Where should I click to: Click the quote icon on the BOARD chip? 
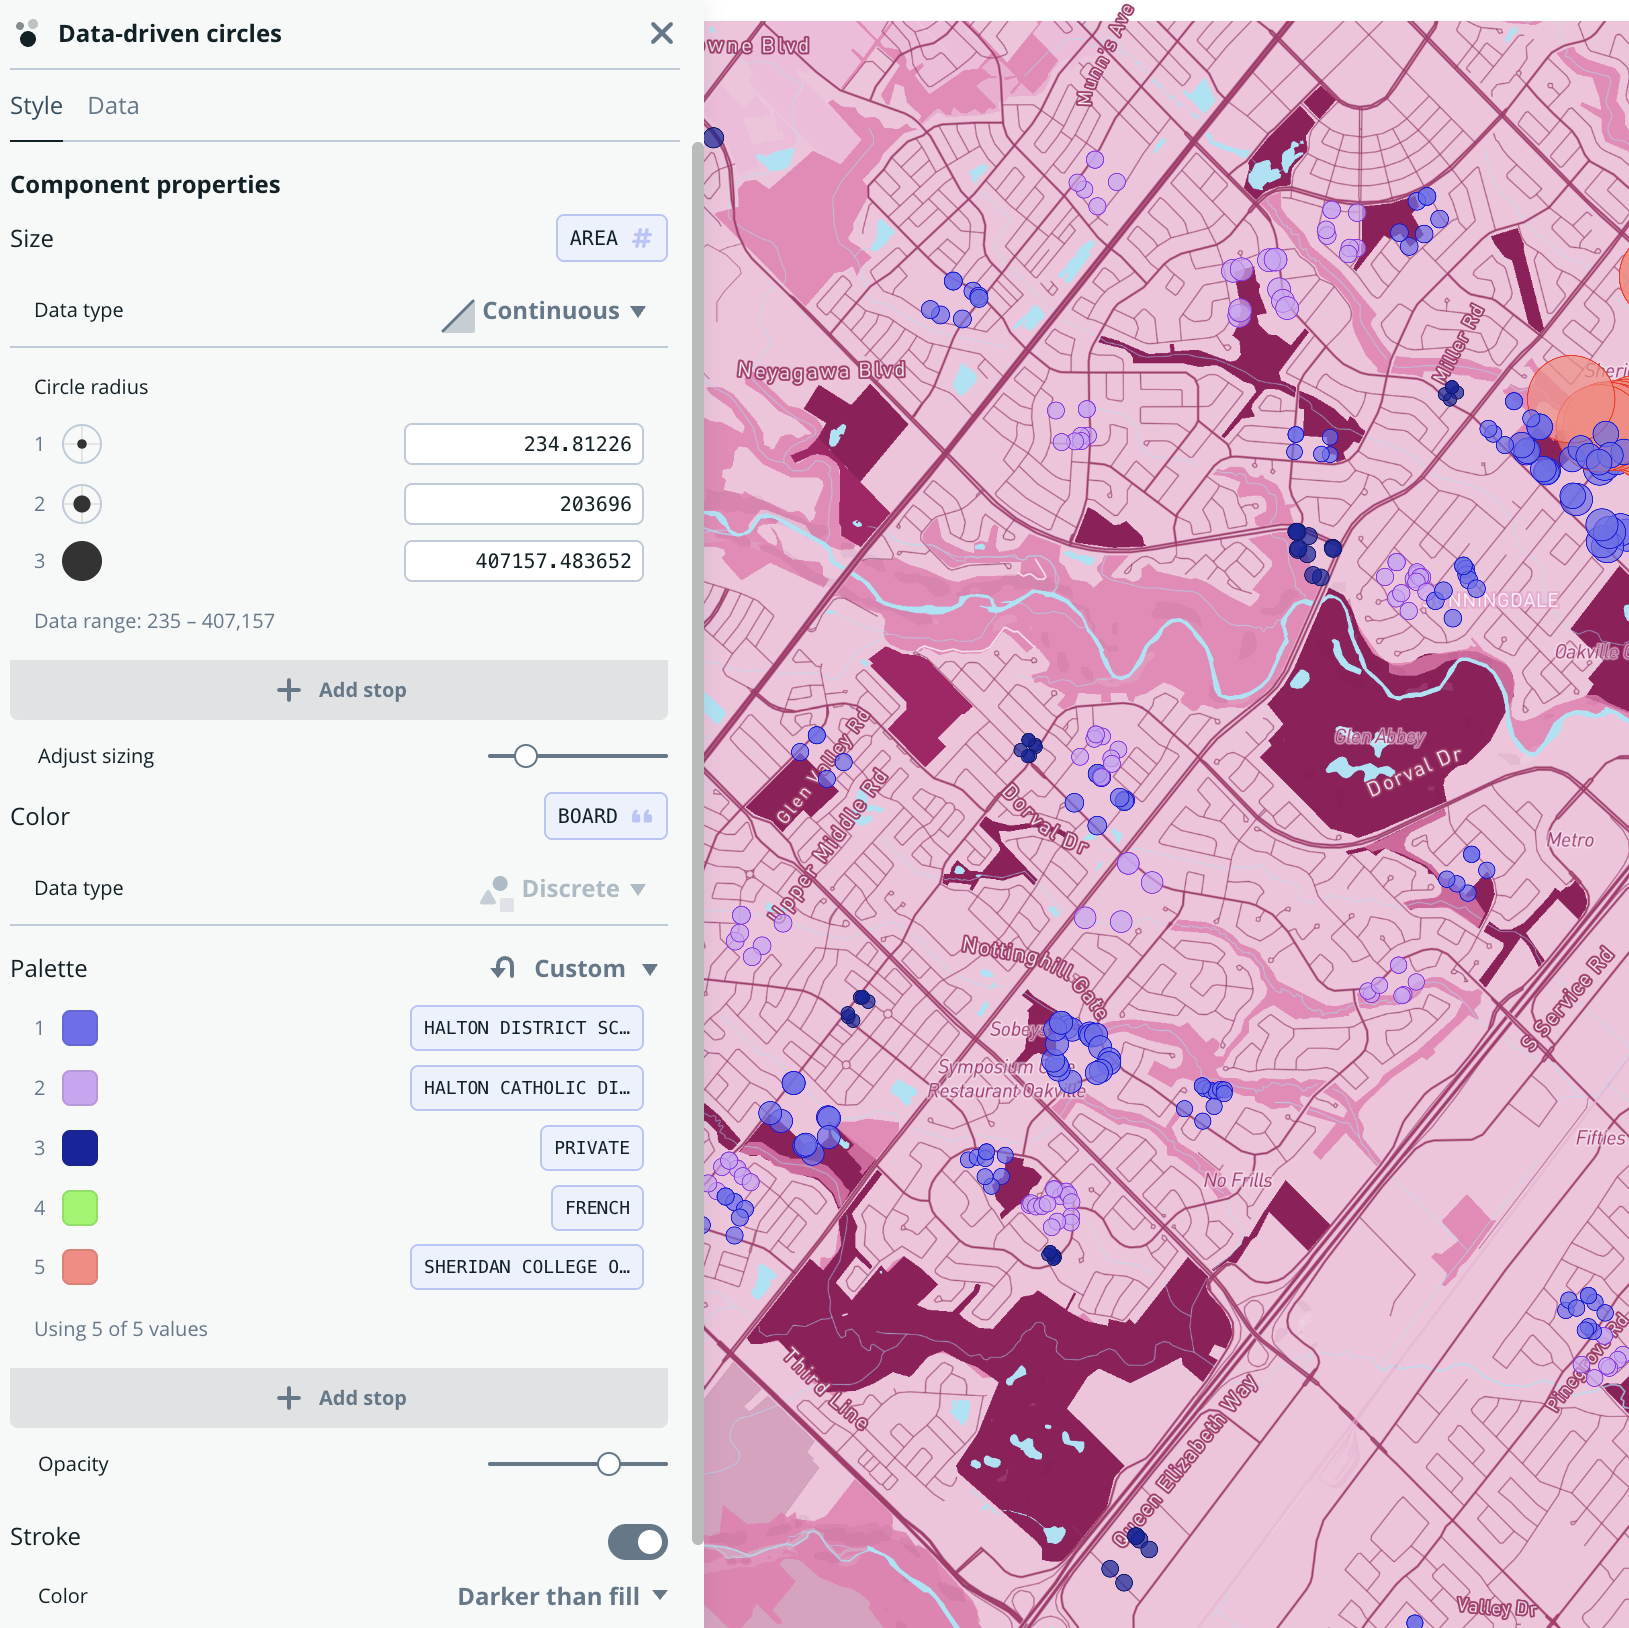pos(641,816)
